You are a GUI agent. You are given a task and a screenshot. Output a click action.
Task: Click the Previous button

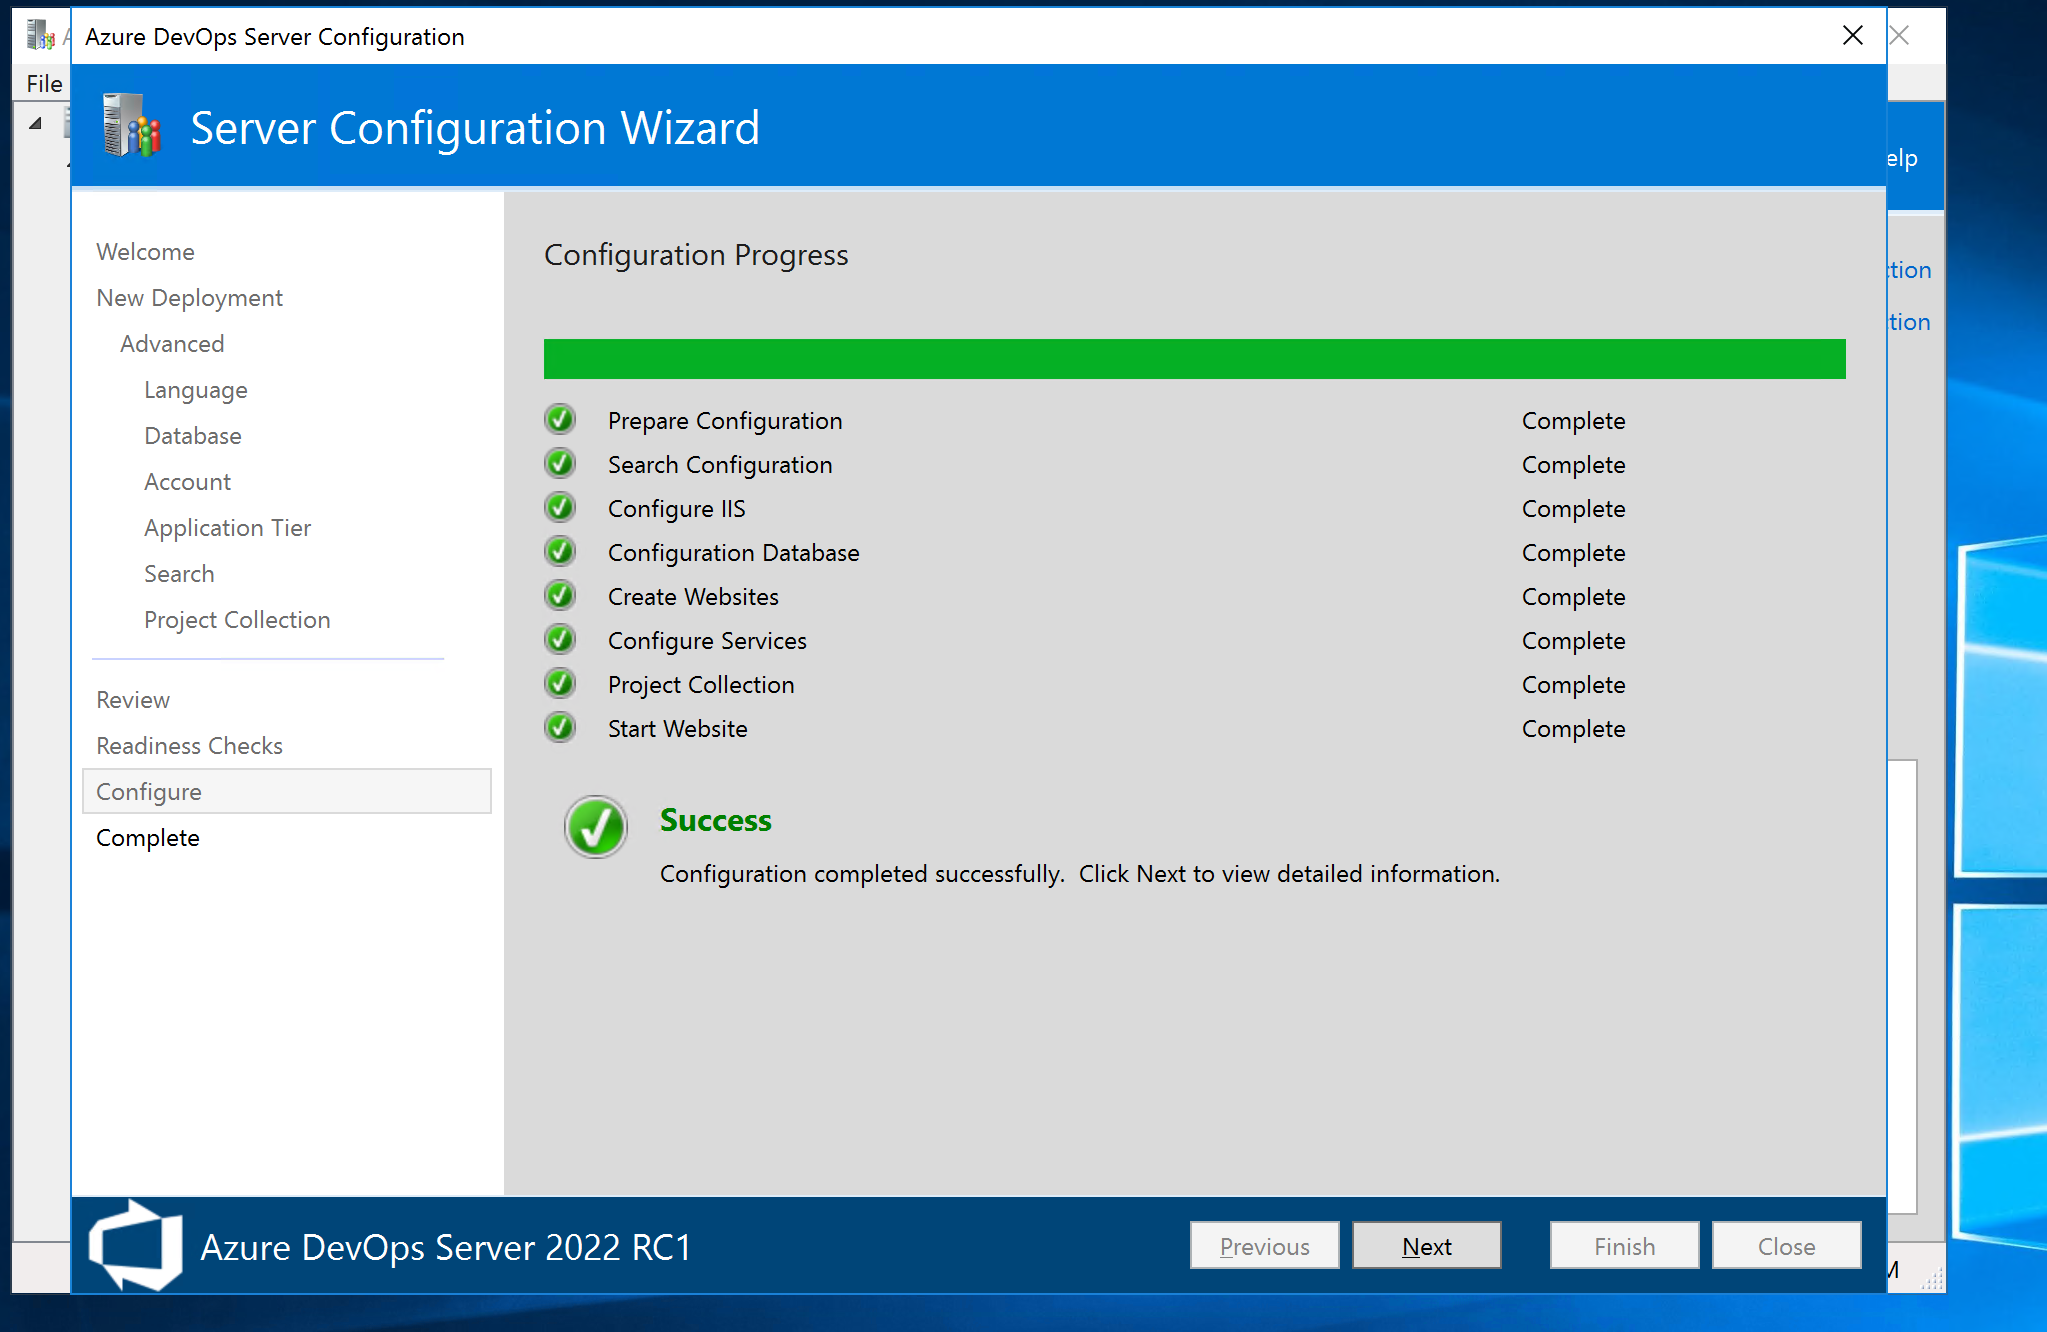coord(1264,1246)
